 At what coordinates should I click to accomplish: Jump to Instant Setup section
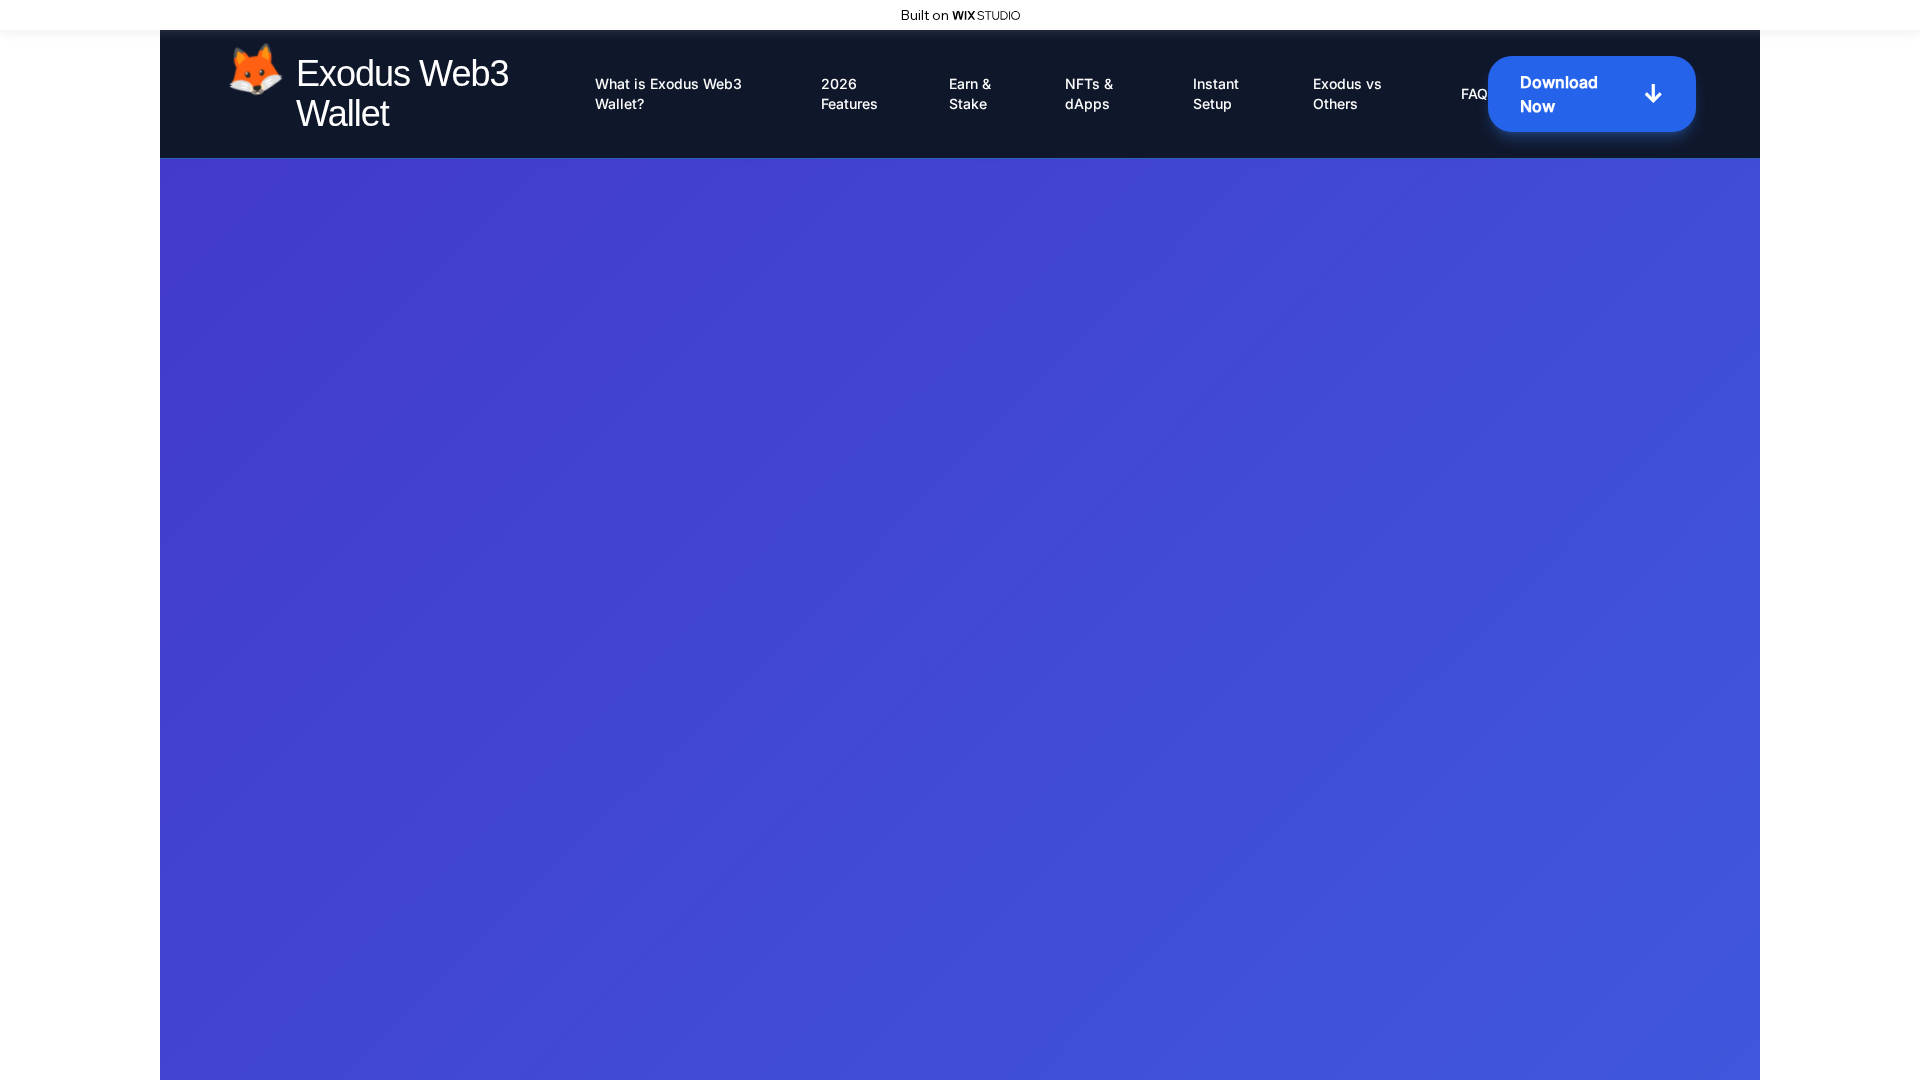(x=1216, y=94)
